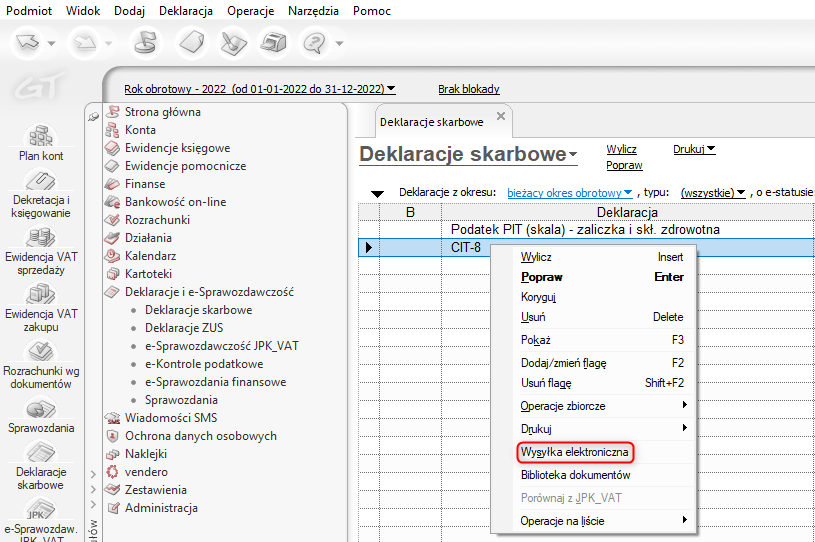Screen dimensions: 815x542
Task: Expand Rok obrotowy 2022 dropdown
Action: pos(259,89)
